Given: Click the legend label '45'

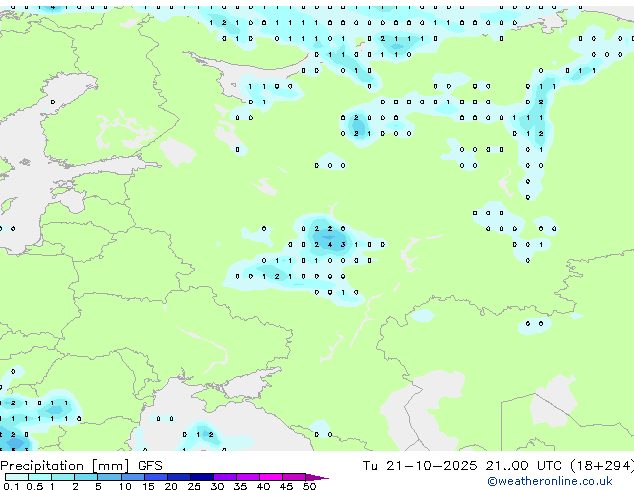Looking at the screenshot, I should click(x=286, y=486).
